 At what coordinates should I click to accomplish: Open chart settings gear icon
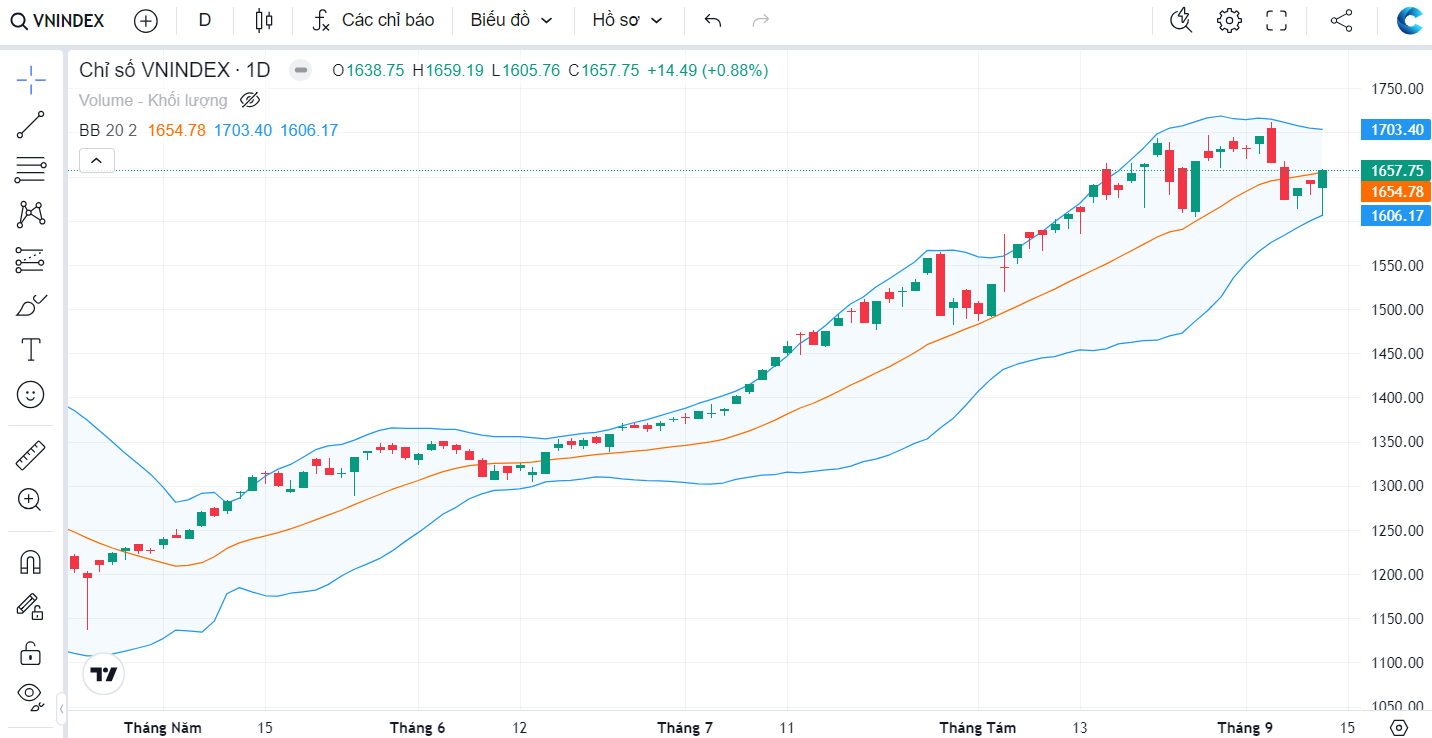pos(1229,20)
